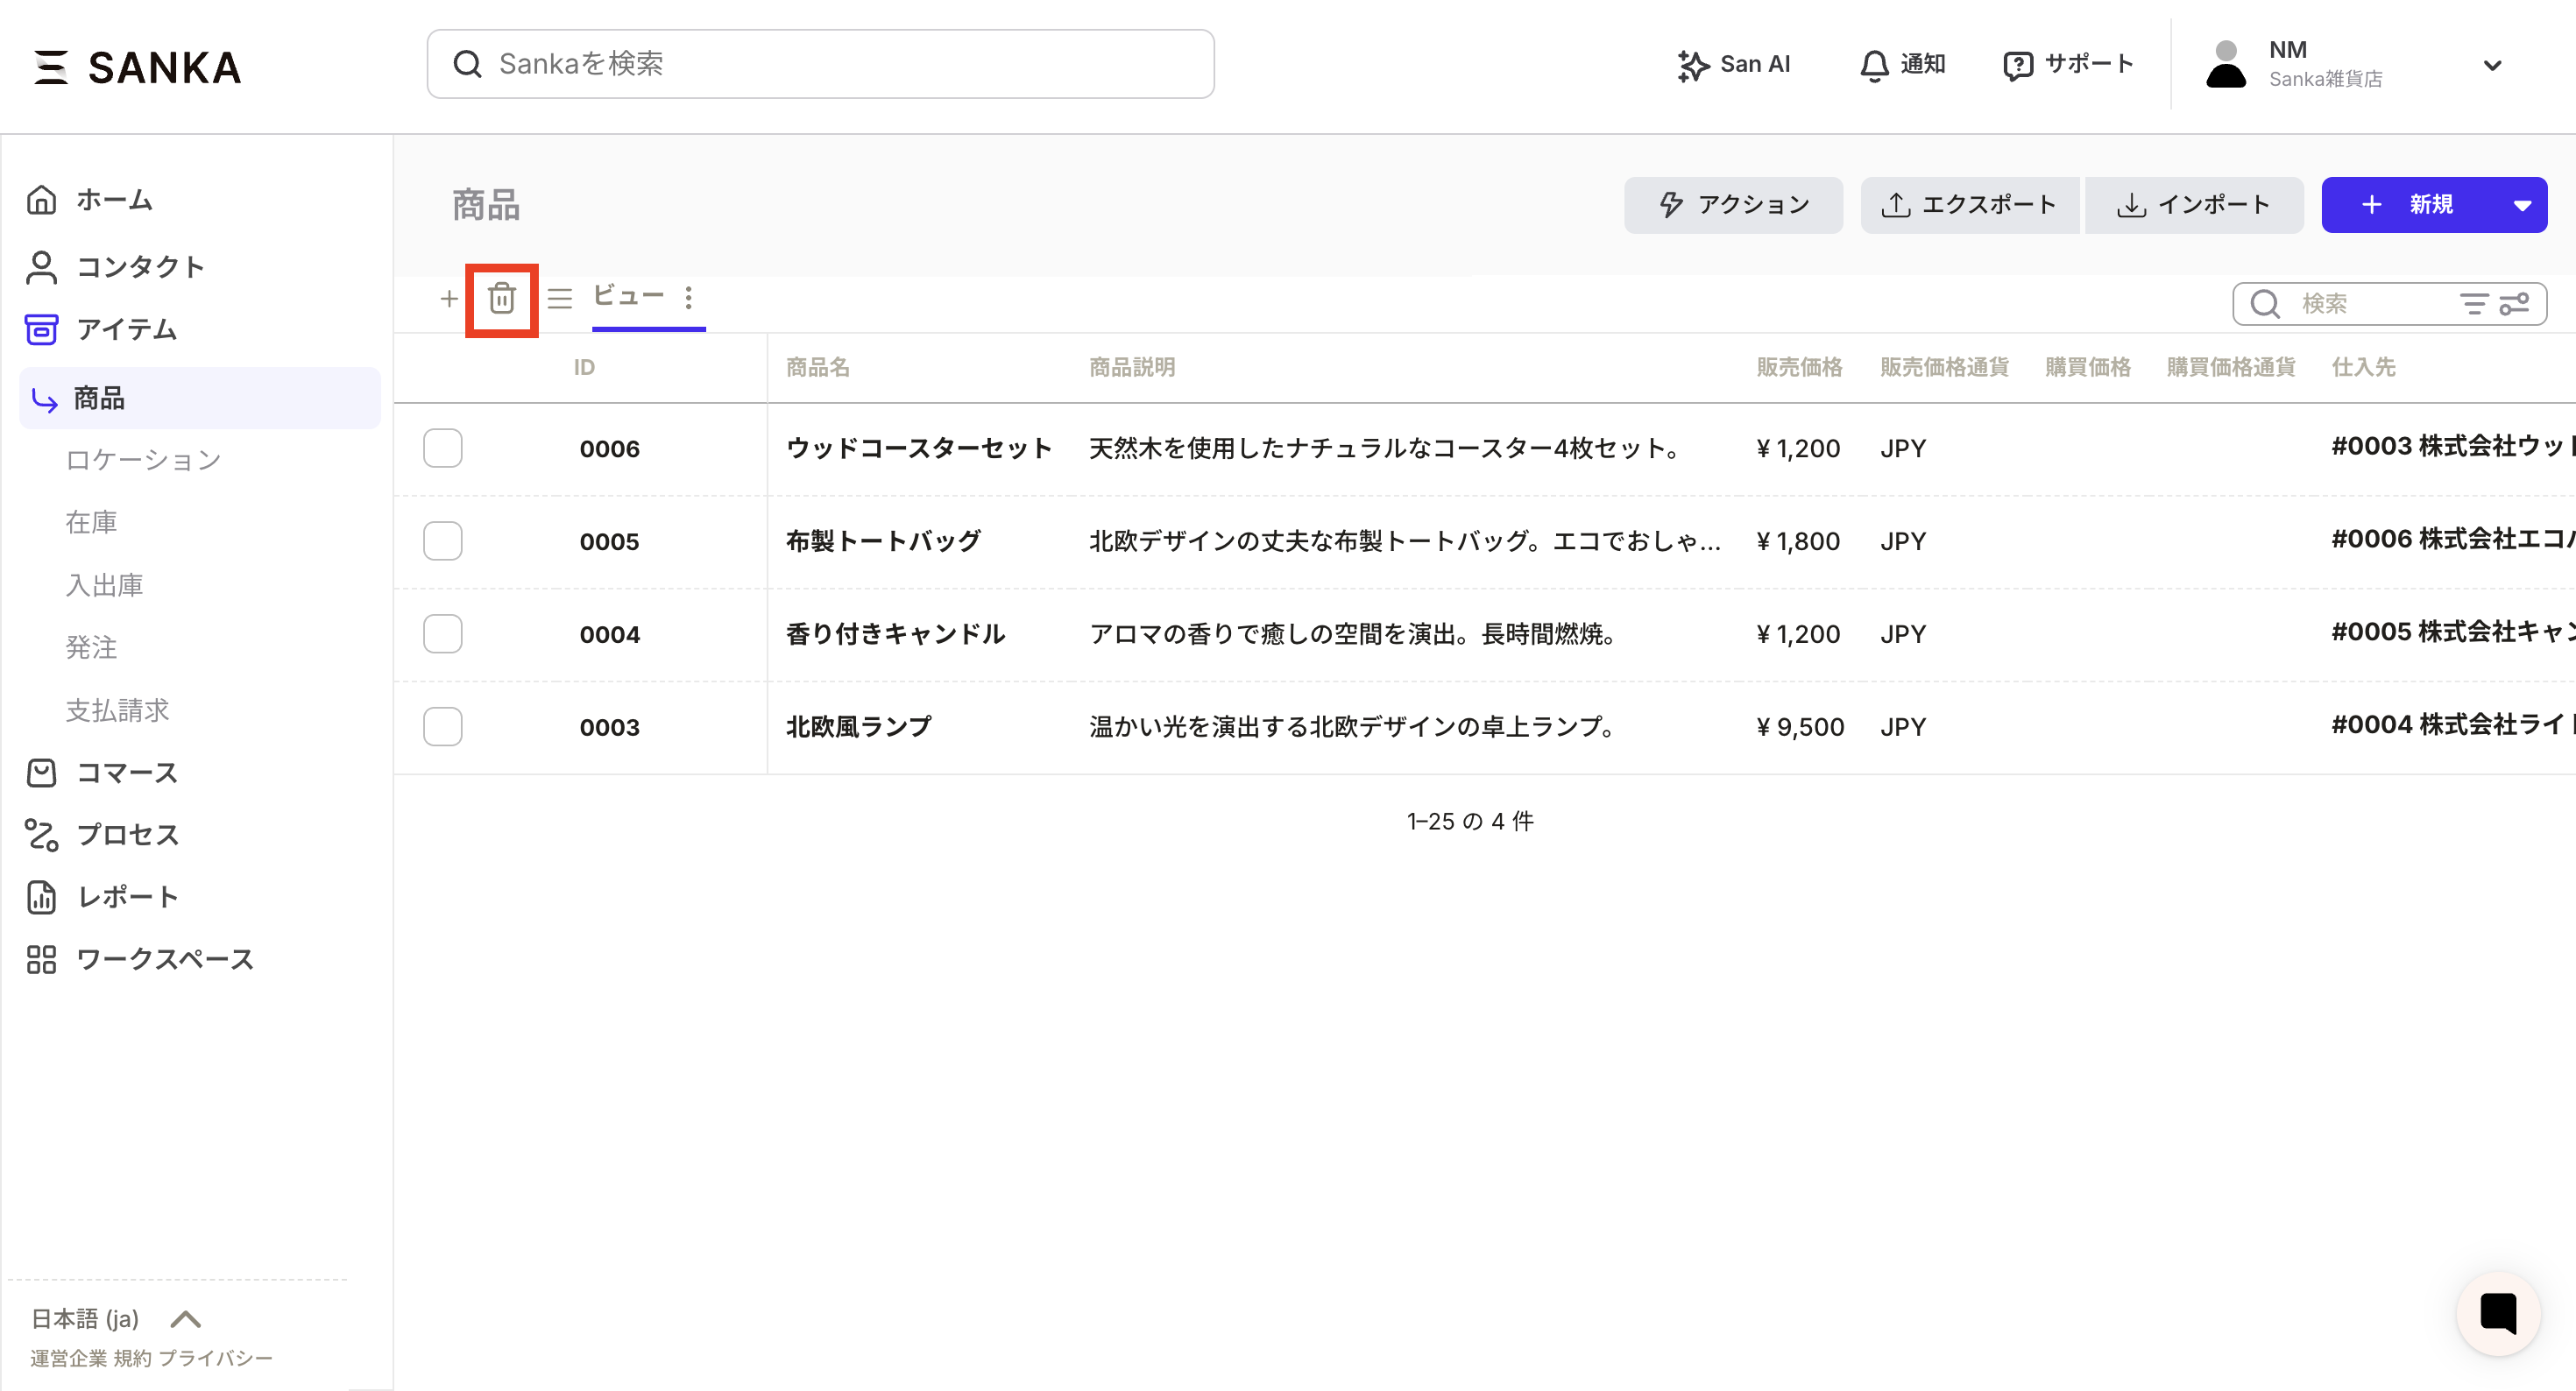This screenshot has height=1391, width=2576.
Task: Check the box for product 0006
Action: coord(442,448)
